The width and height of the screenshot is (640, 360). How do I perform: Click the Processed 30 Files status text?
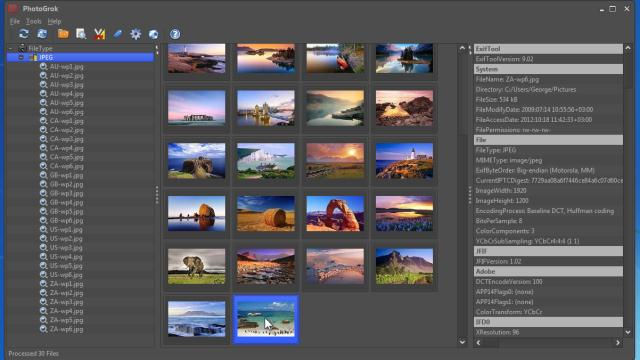(x=33, y=353)
